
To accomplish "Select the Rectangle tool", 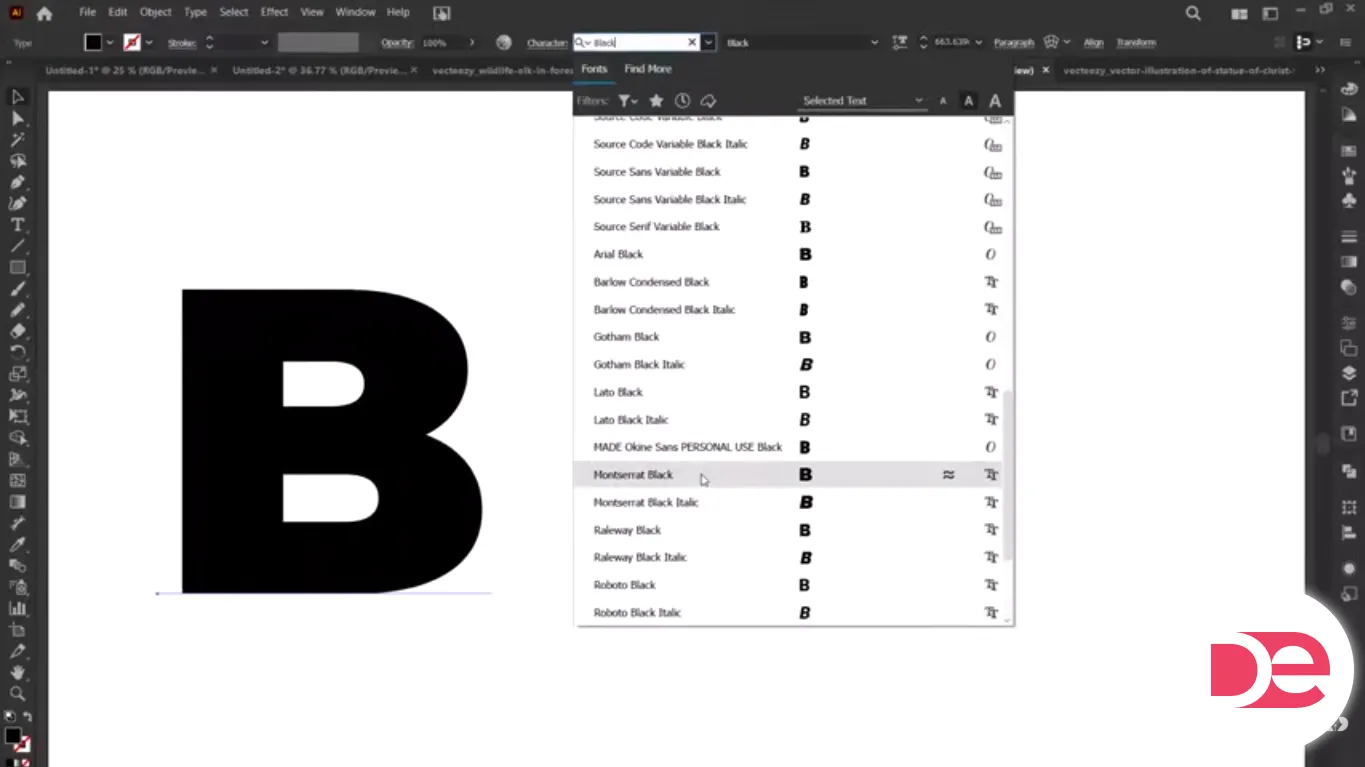I will click(17, 267).
